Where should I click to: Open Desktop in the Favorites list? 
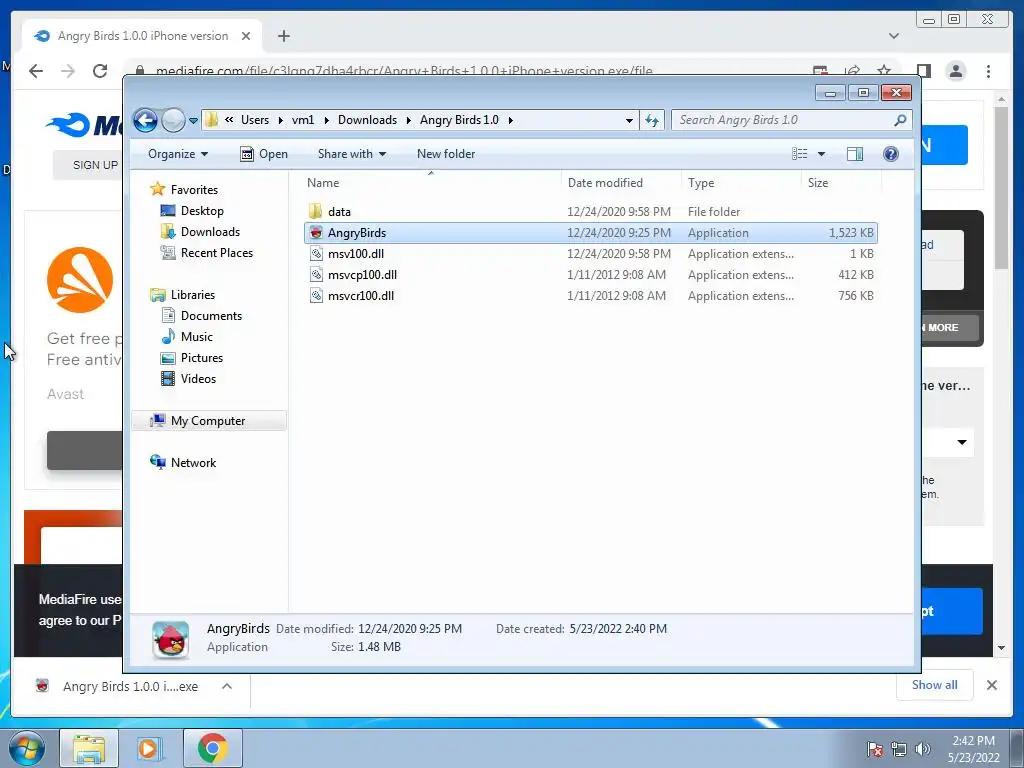[202, 211]
